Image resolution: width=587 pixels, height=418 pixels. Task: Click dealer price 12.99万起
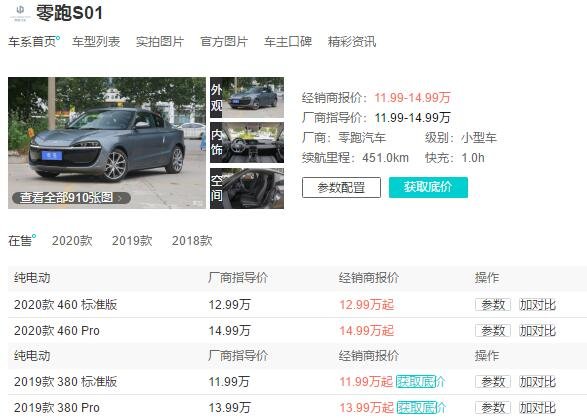point(367,305)
